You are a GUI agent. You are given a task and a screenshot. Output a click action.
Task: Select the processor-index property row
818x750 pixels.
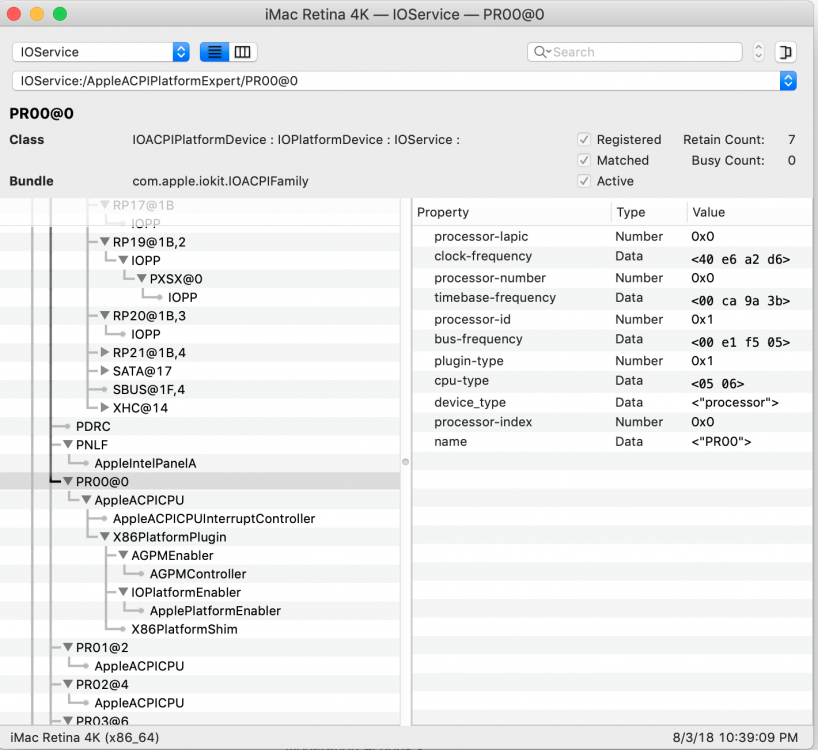pos(612,422)
